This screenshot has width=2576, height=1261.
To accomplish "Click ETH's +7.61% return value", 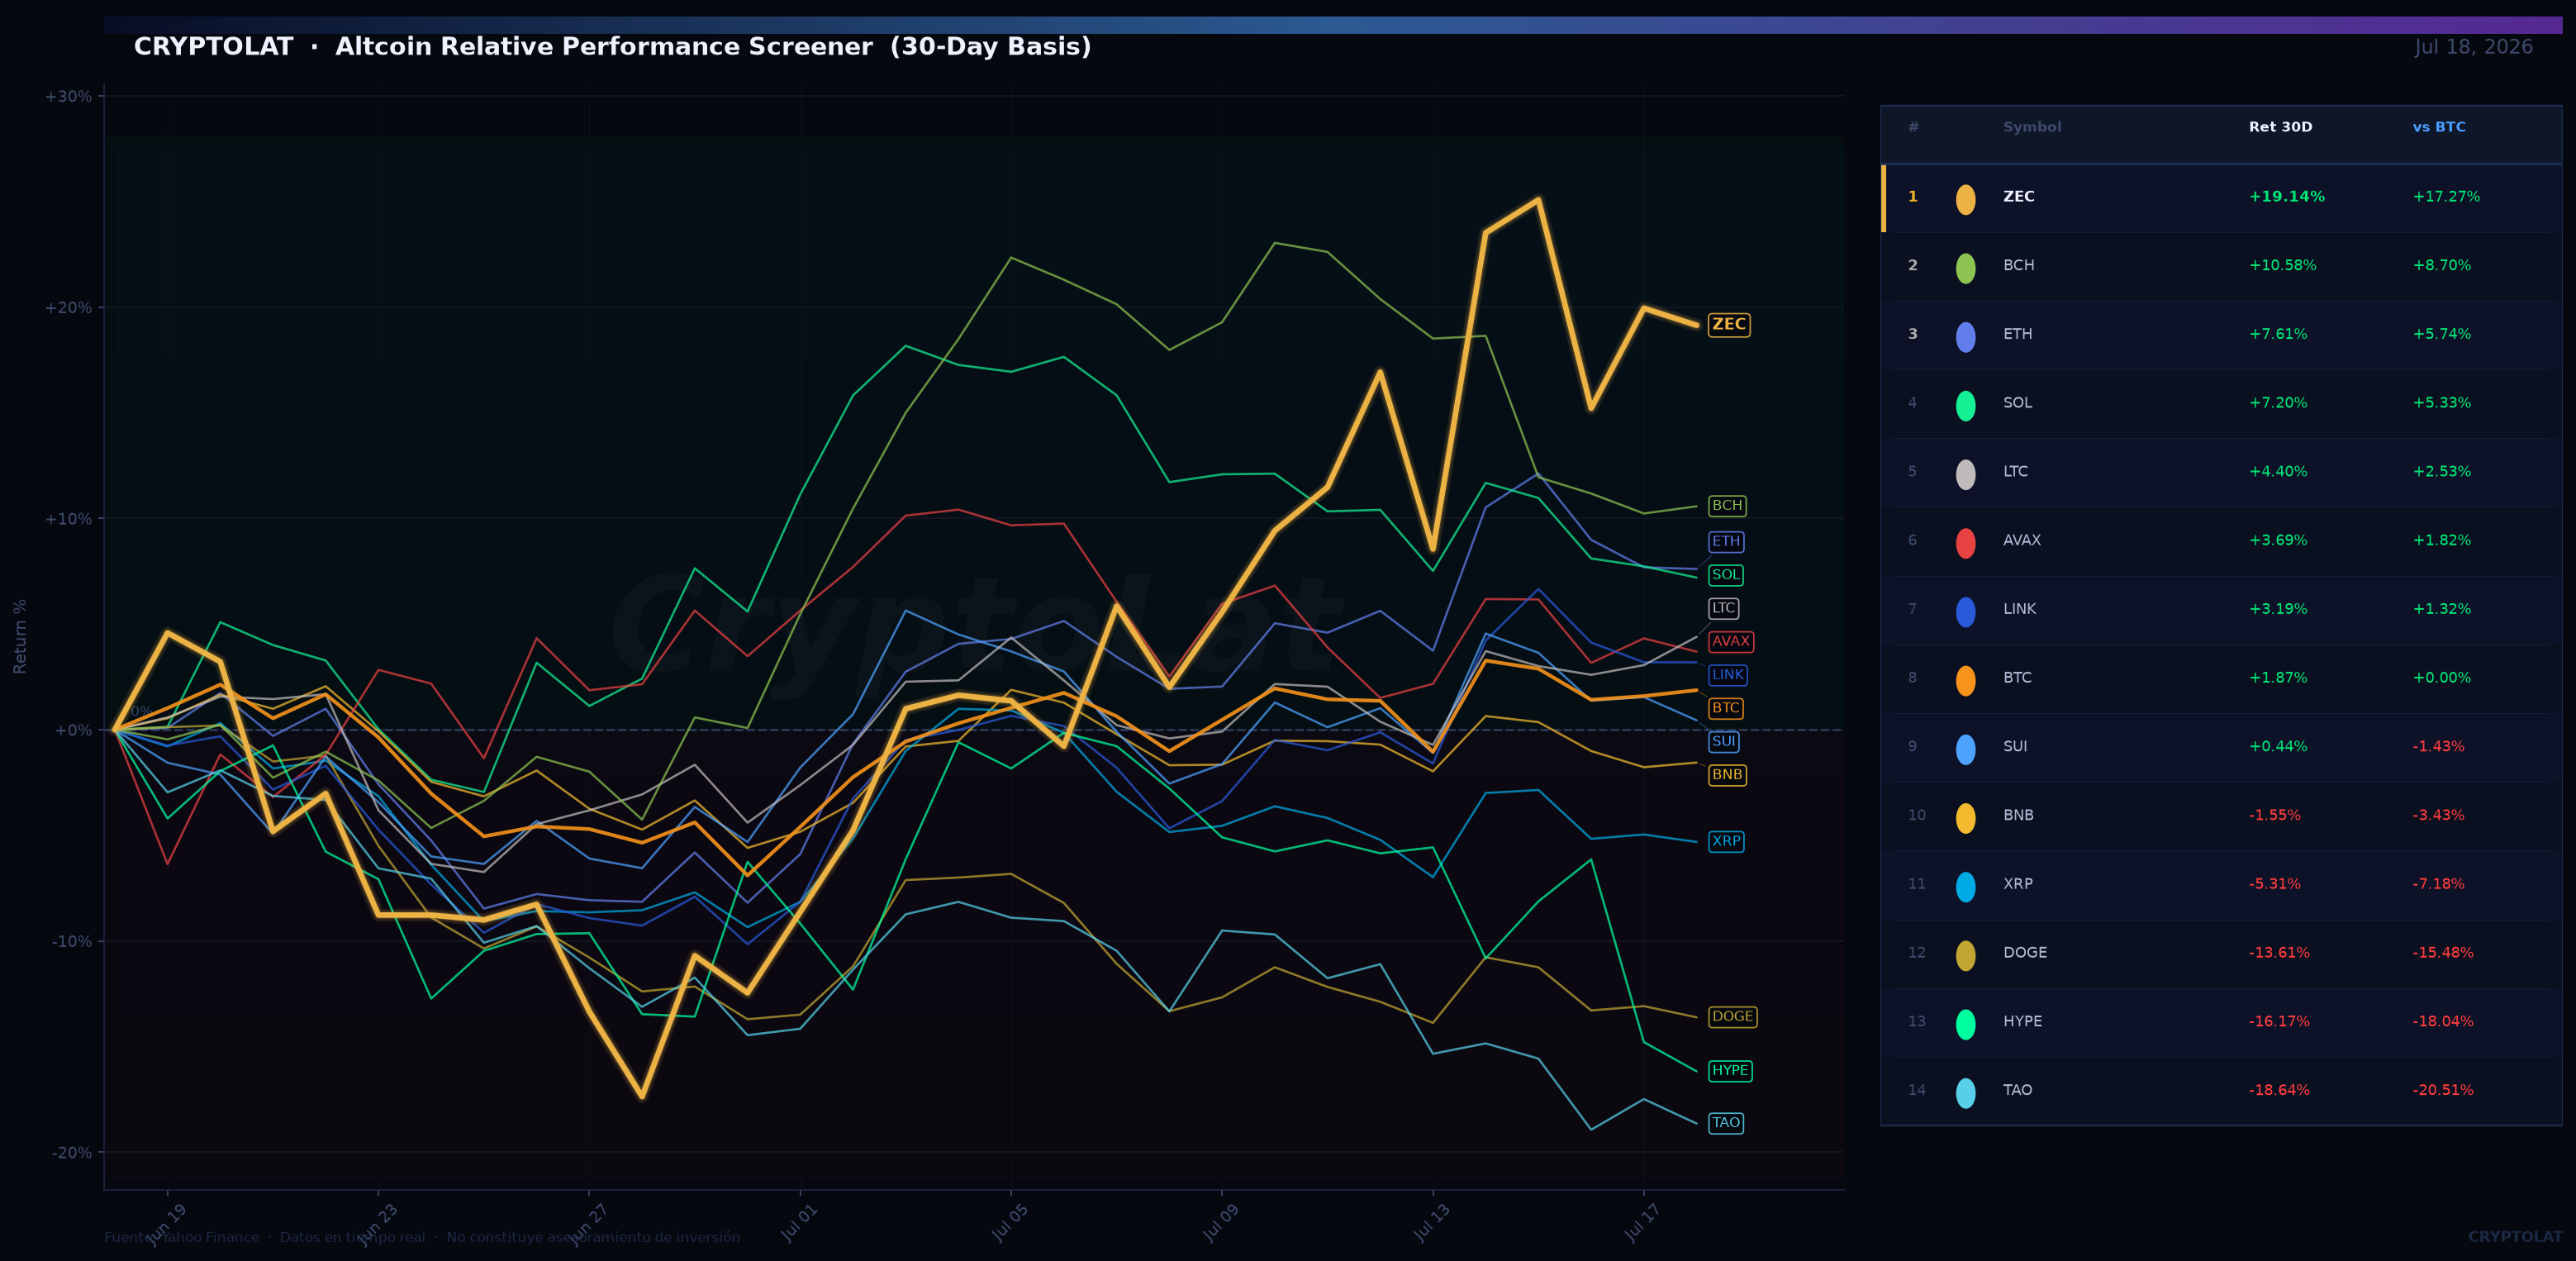I will [x=2278, y=334].
